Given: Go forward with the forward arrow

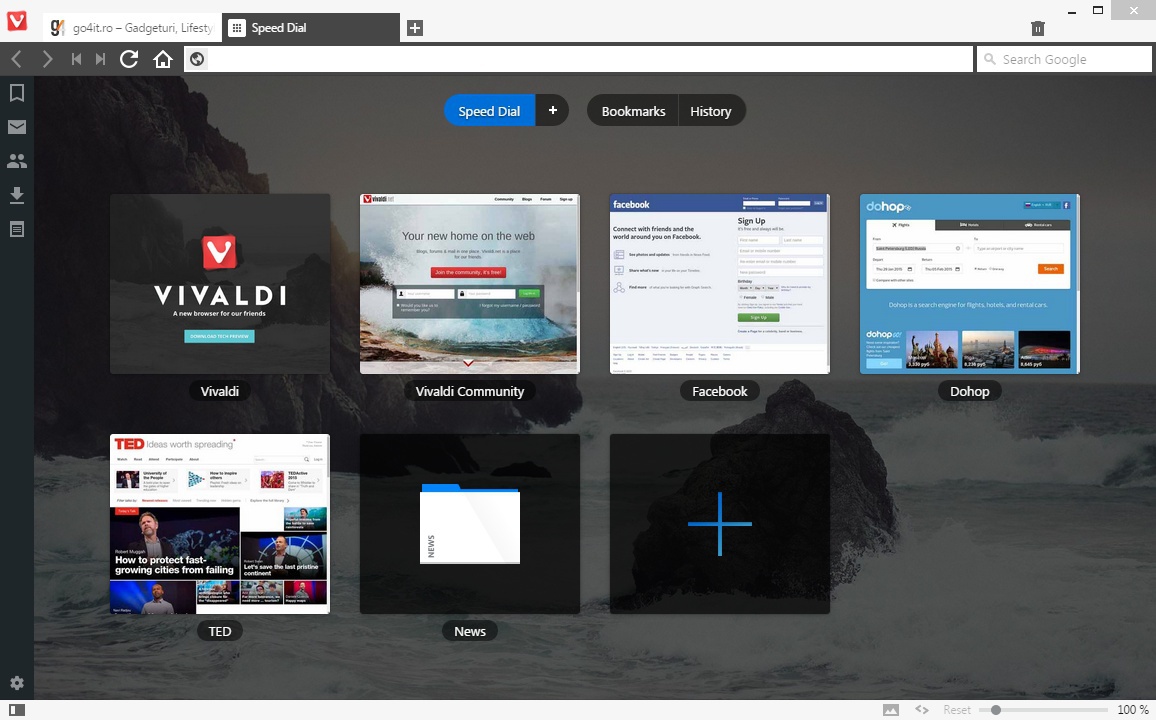Looking at the screenshot, I should tap(47, 59).
